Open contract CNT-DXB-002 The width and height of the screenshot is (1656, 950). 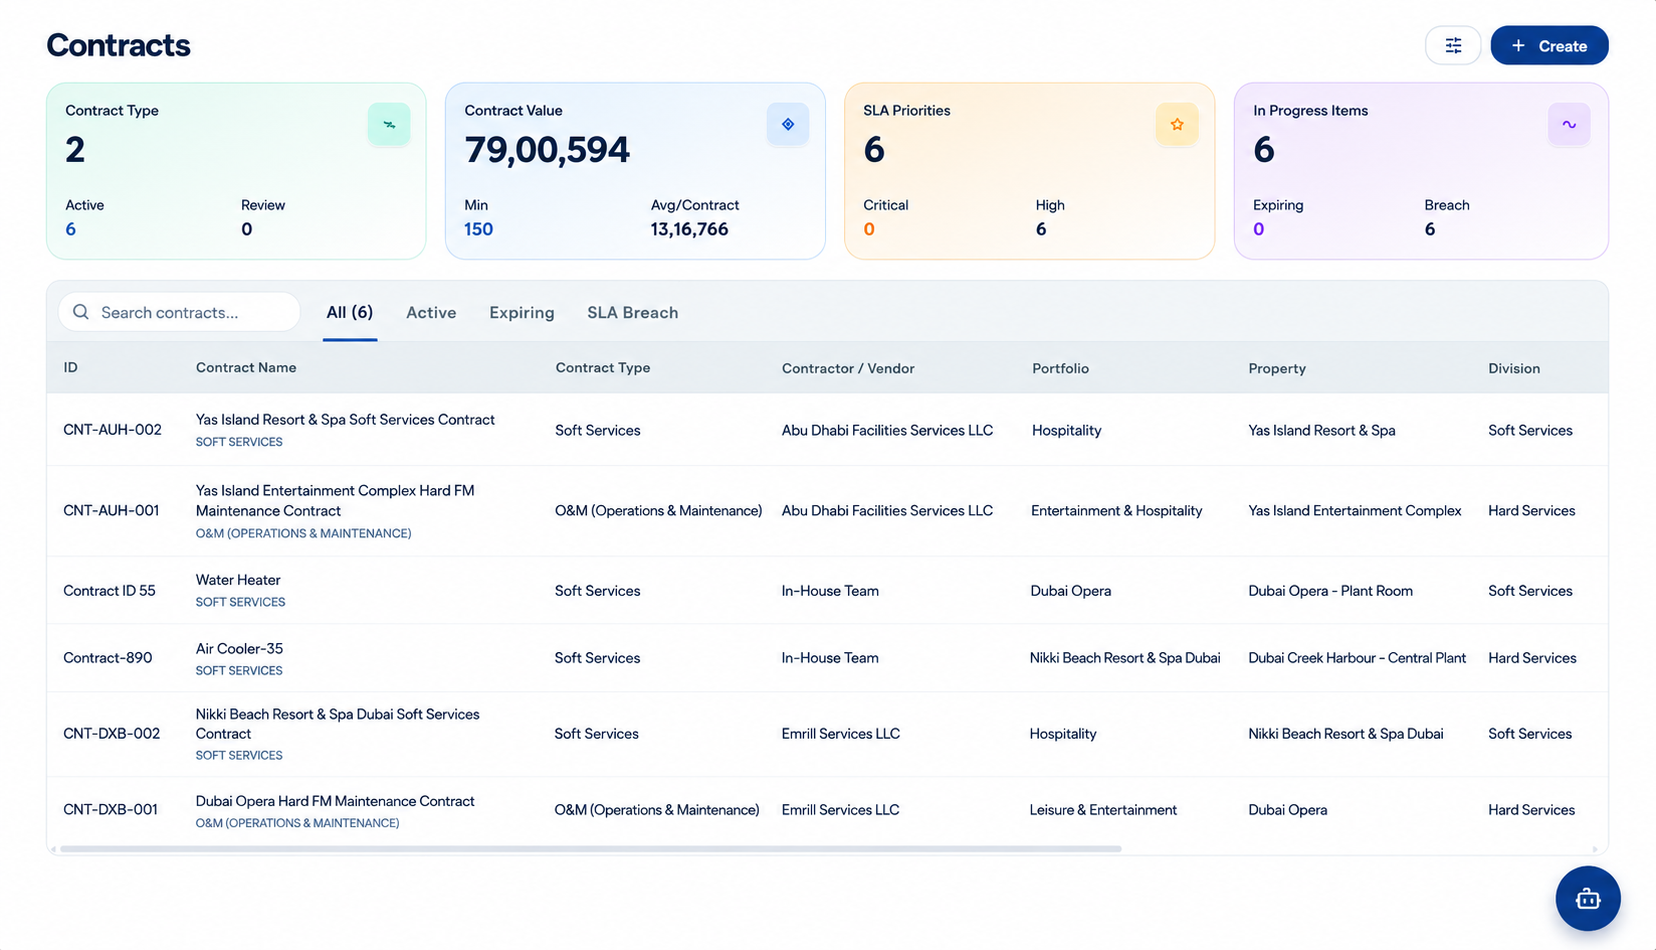(x=111, y=733)
